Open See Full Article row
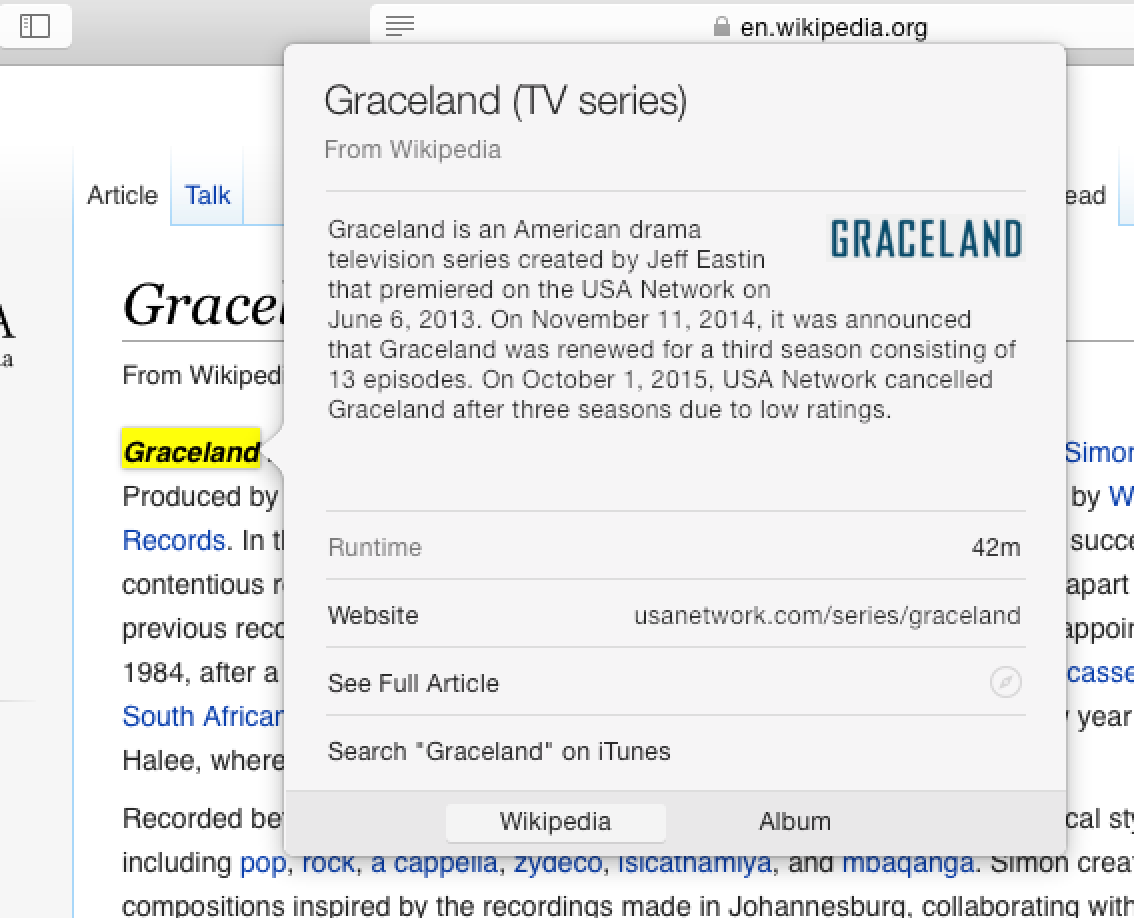Screen dimensions: 1134x918 point(675,682)
